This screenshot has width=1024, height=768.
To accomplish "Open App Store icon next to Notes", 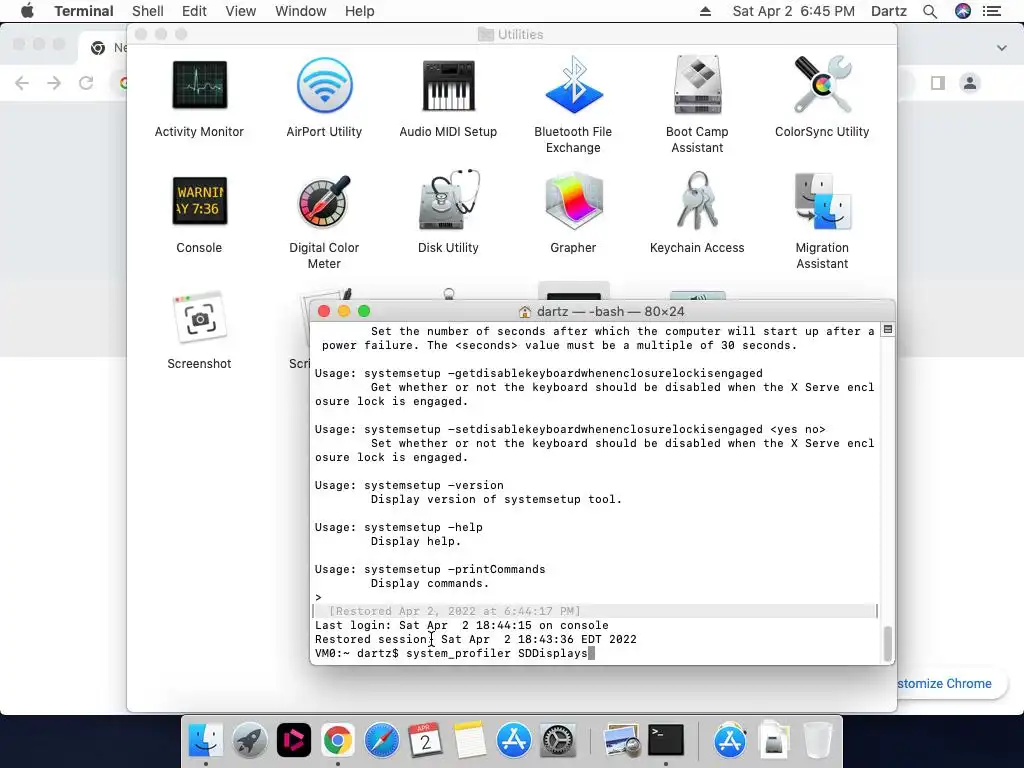I will 514,740.
